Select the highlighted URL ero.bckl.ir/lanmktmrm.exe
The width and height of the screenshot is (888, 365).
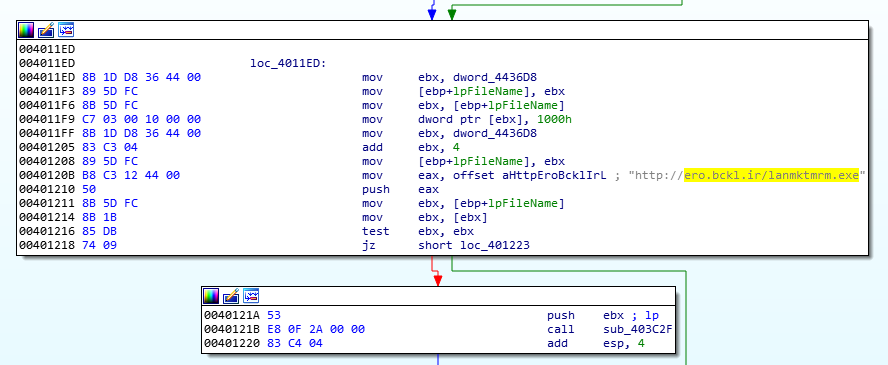coord(771,175)
